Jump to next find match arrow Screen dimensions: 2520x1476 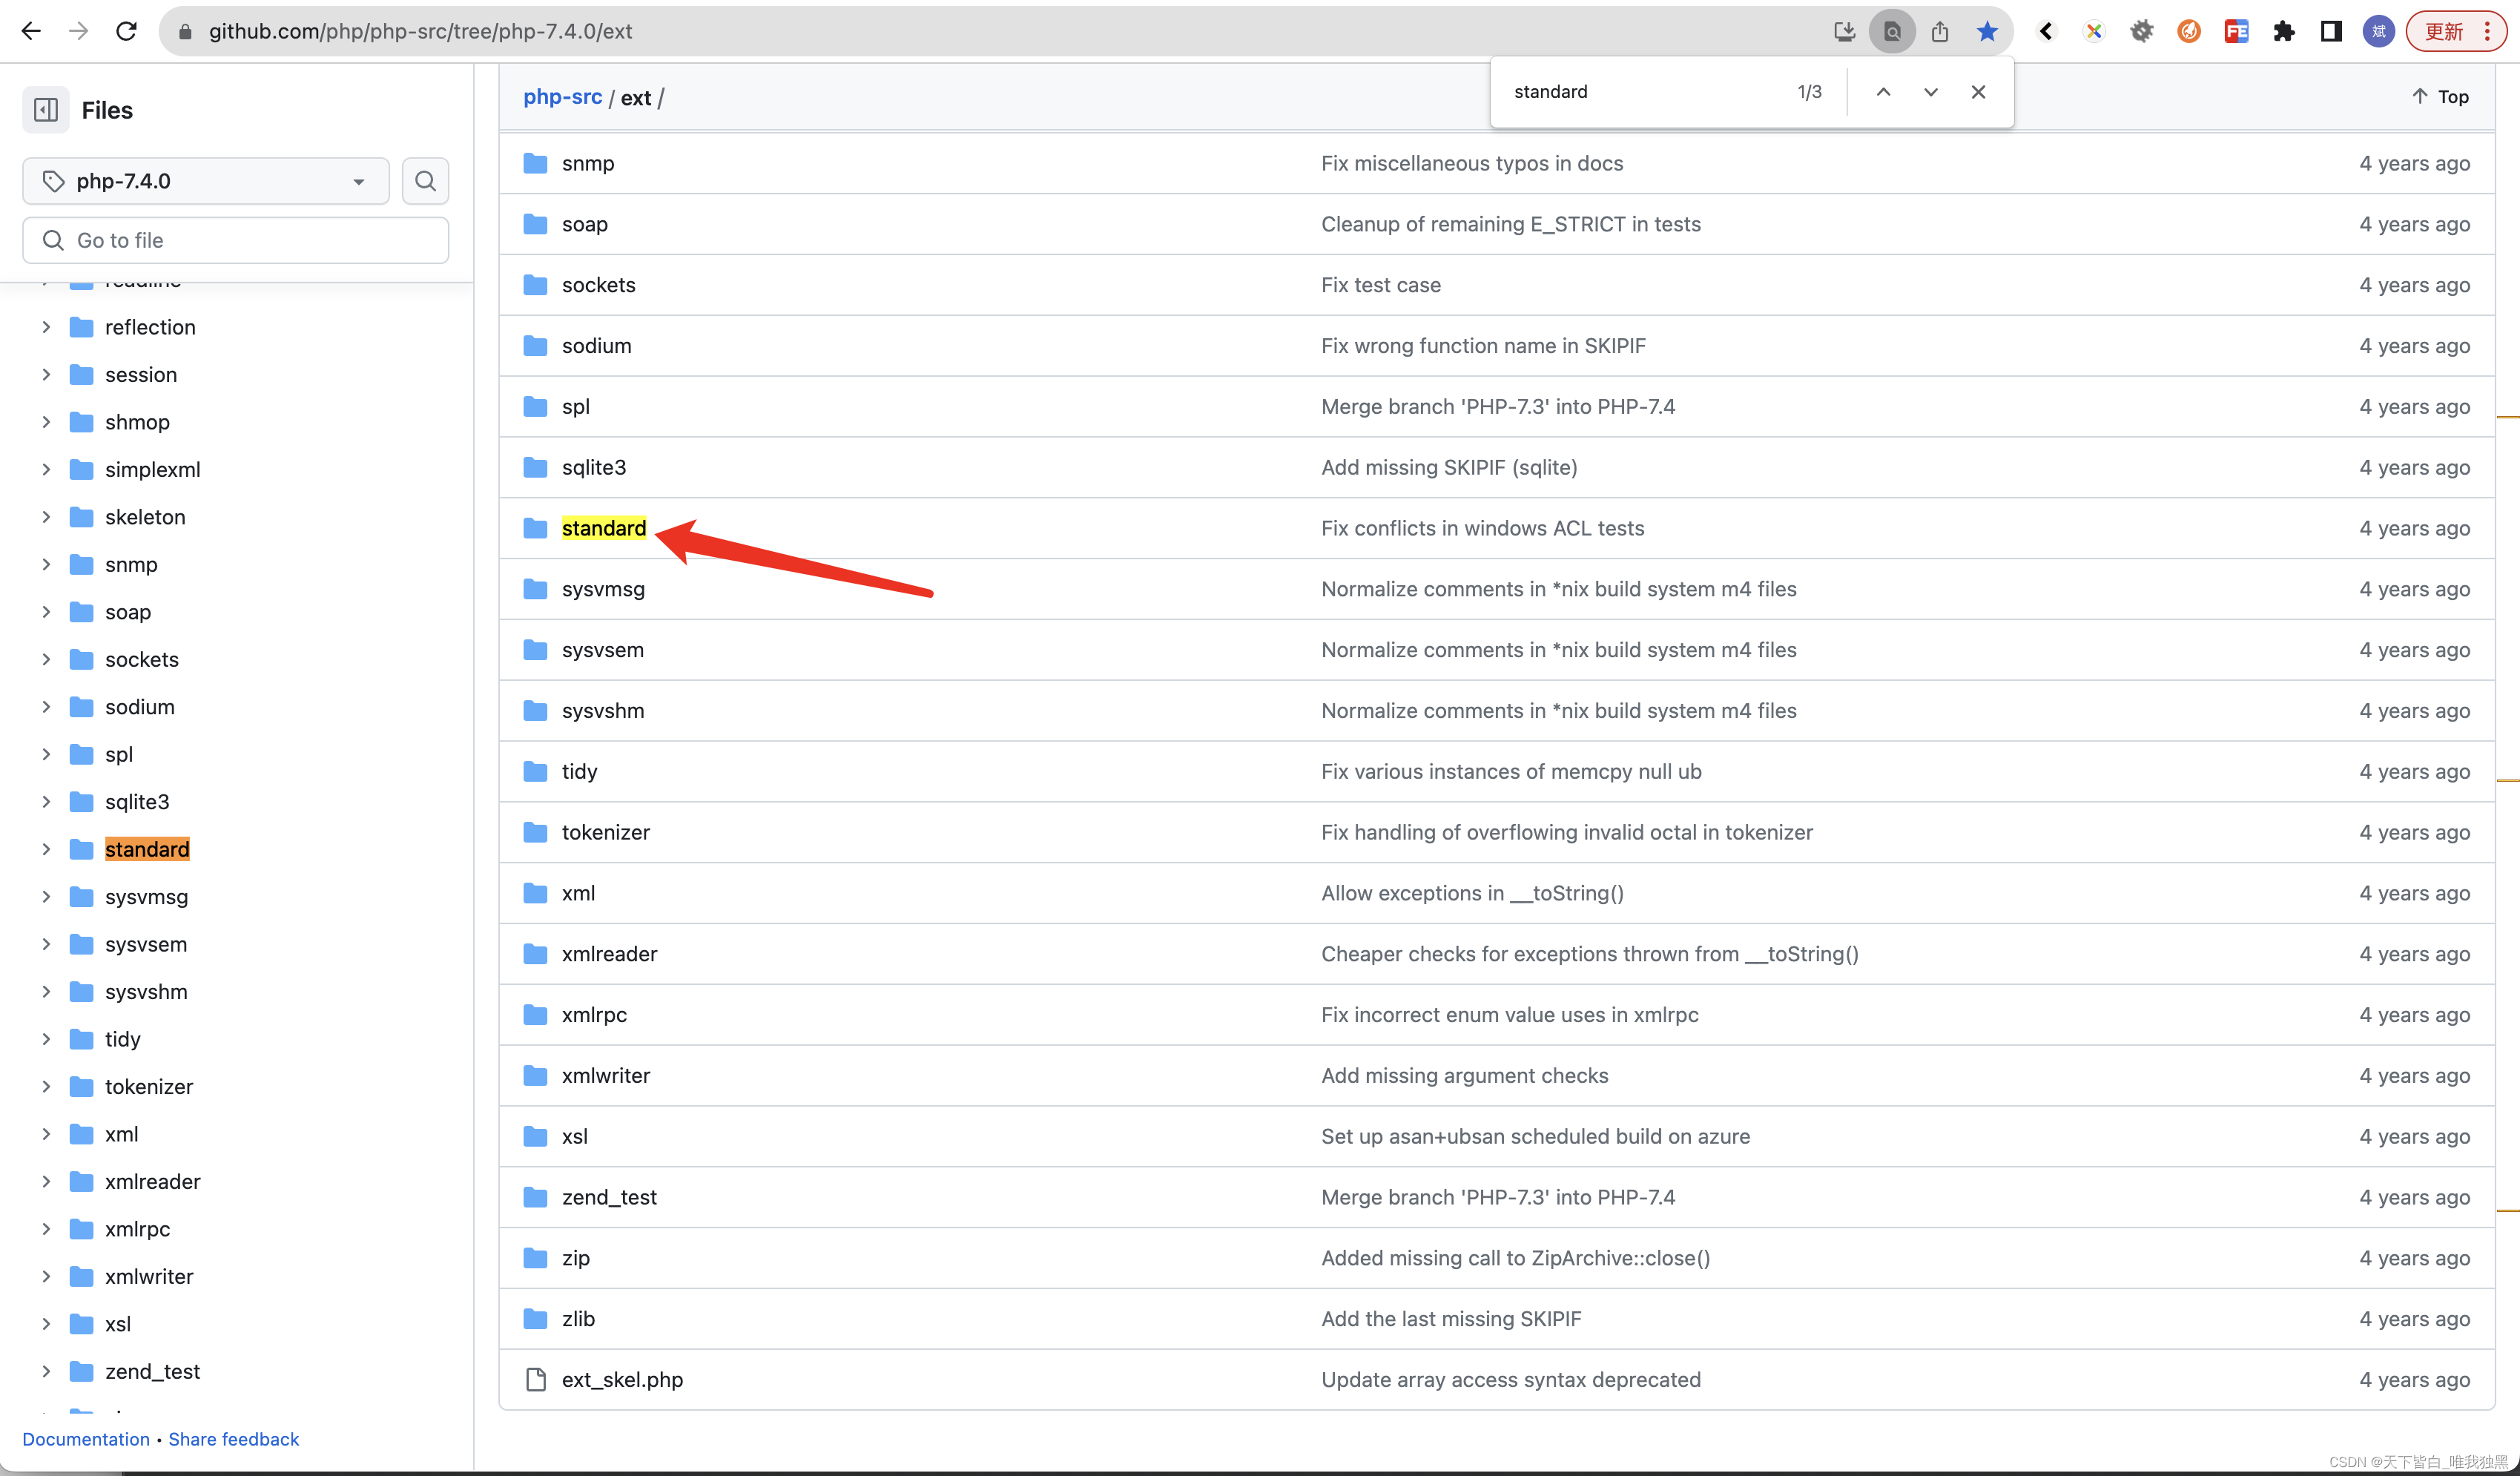tap(1930, 92)
